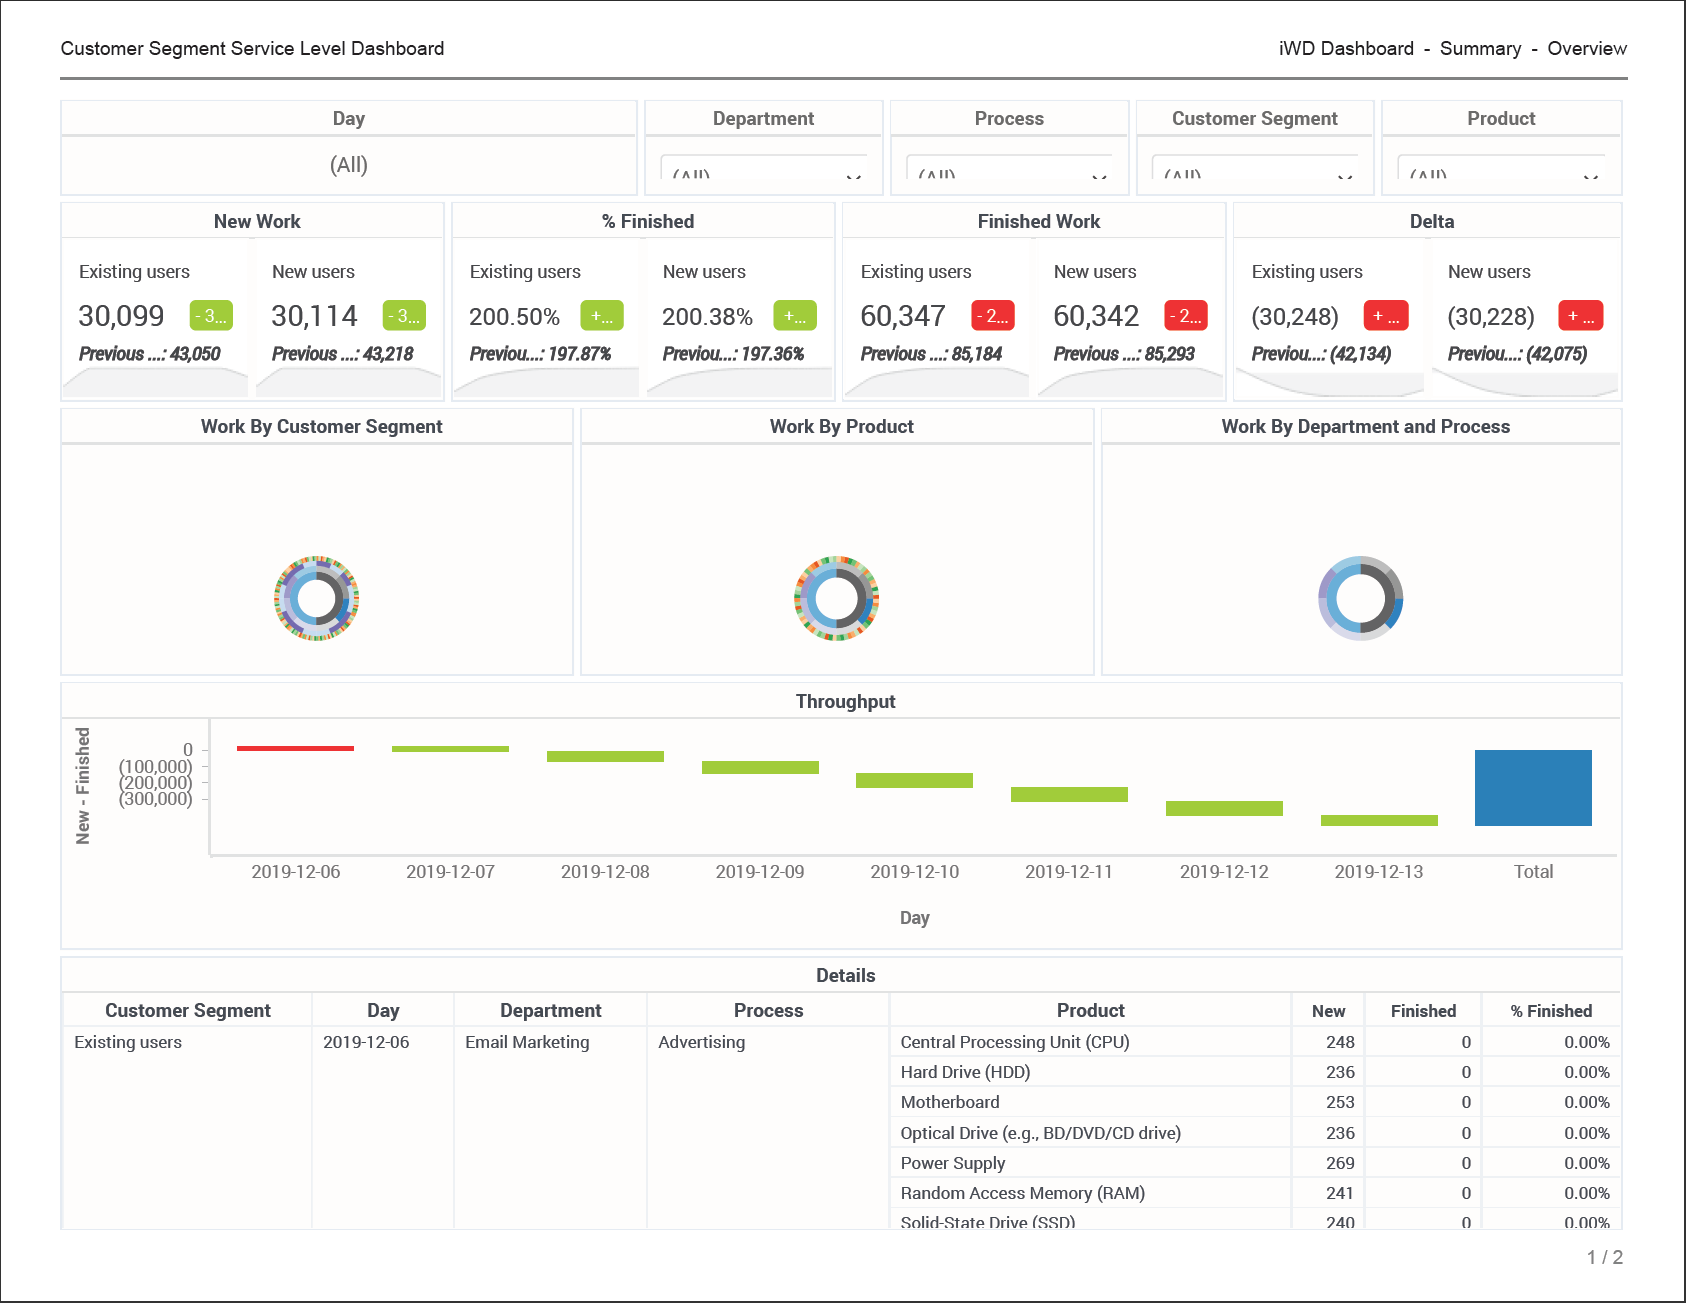Viewport: 1686px width, 1303px height.
Task: Click the Day filter showing (All)
Action: [349, 165]
